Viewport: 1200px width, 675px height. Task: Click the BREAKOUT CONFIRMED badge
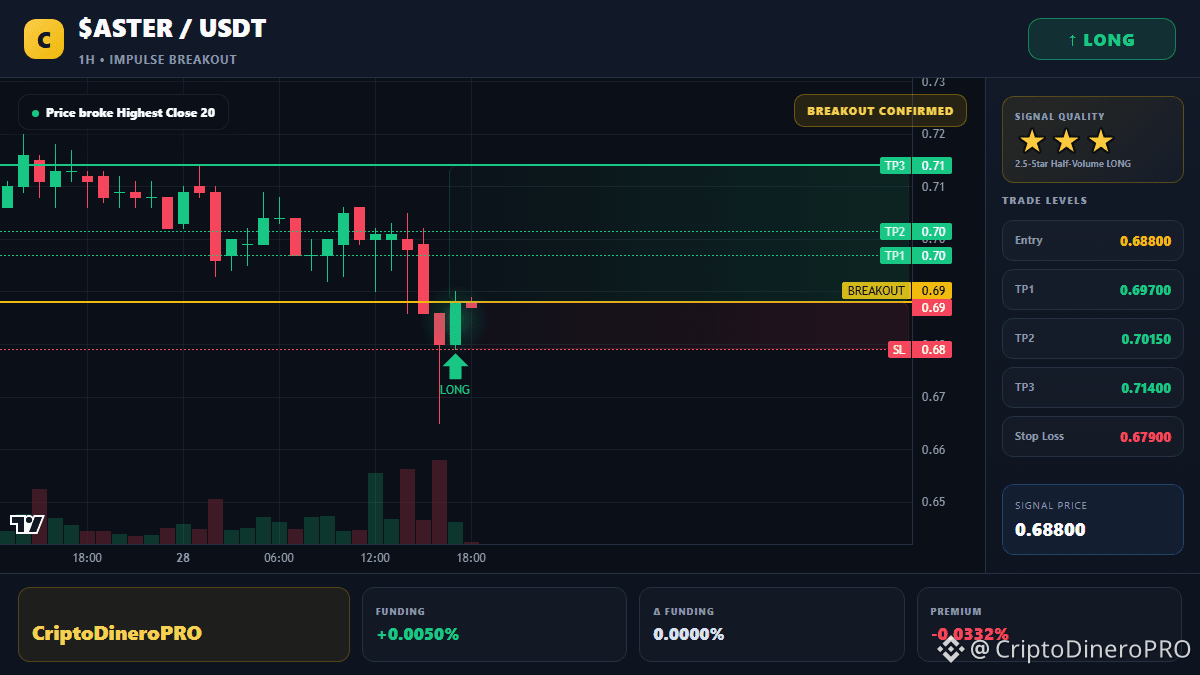pos(880,111)
